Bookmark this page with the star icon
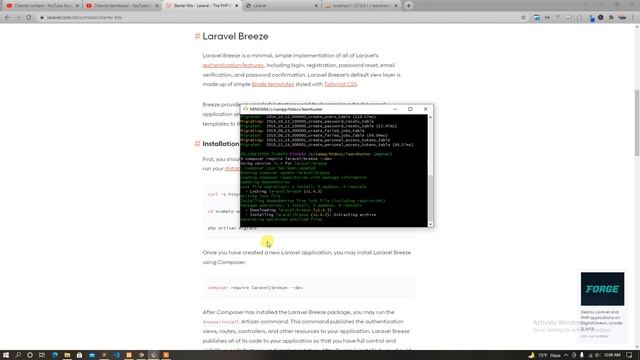 (x=523, y=18)
